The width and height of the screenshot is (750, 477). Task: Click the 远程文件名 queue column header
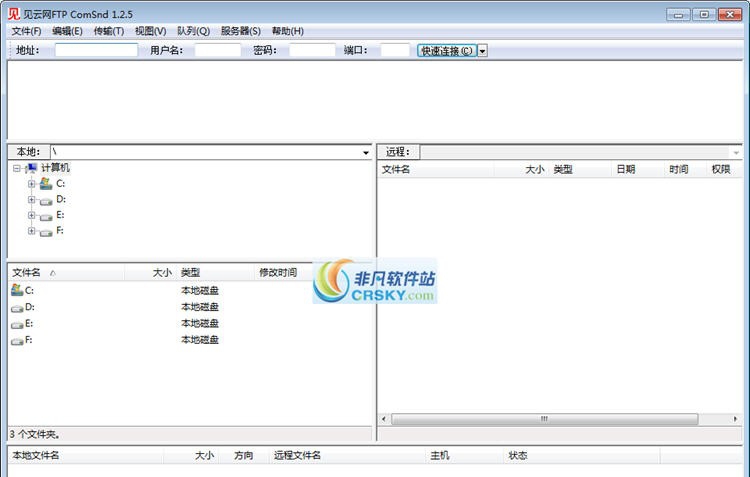[348, 455]
